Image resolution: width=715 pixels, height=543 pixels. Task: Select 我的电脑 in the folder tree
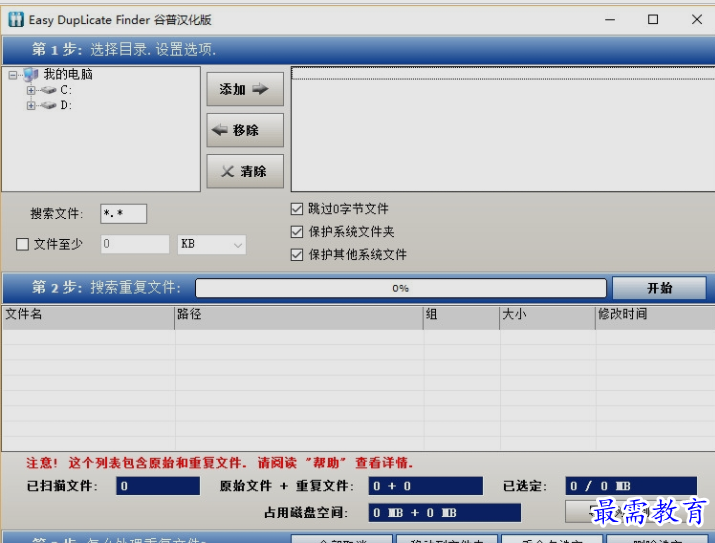pyautogui.click(x=68, y=74)
